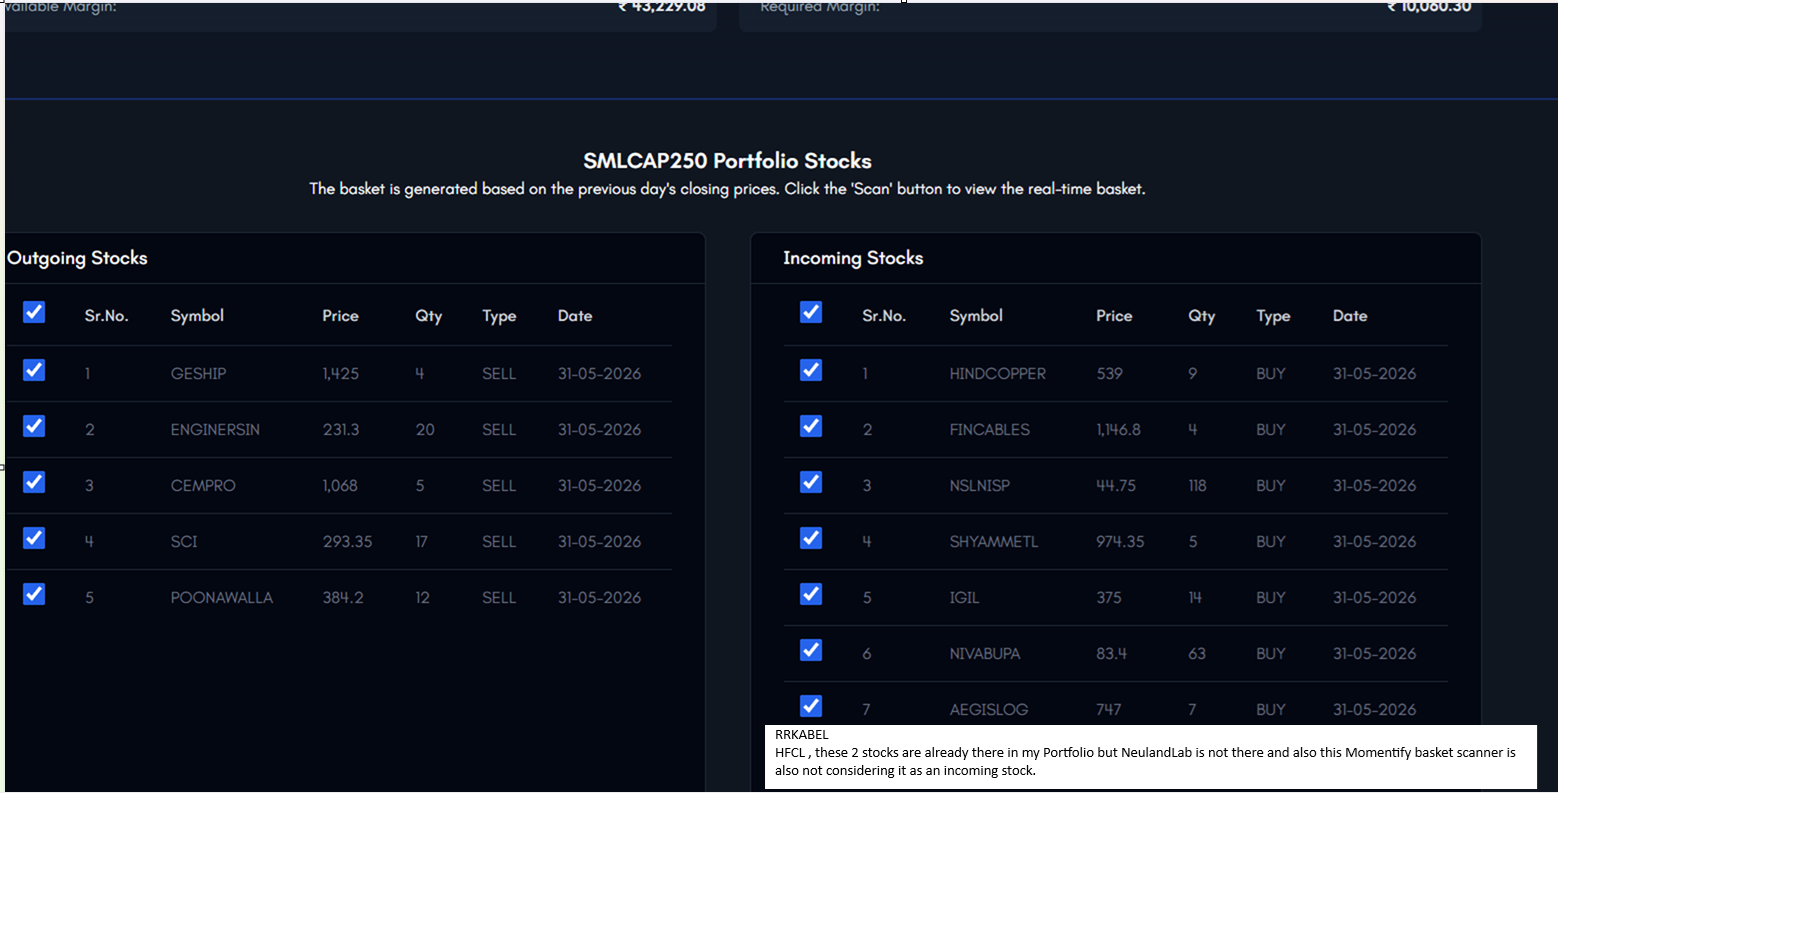1799x929 pixels.
Task: Click SCI price 293.35
Action: pos(347,541)
